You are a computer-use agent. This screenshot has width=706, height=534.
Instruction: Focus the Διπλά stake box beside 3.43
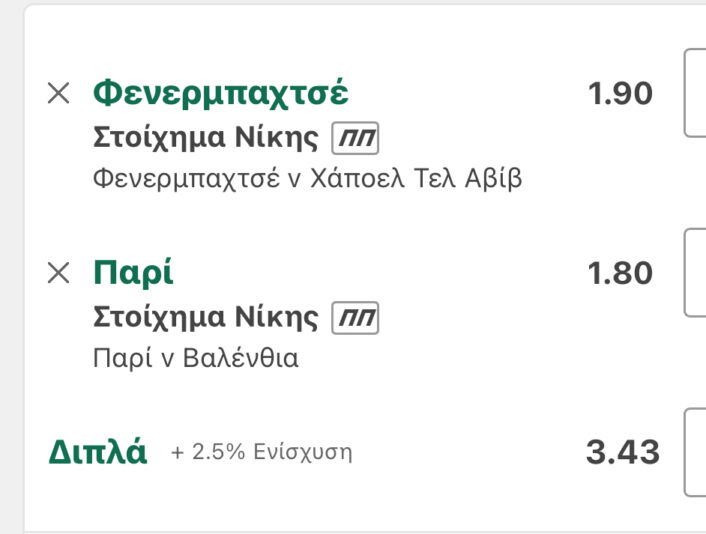[x=694, y=452]
